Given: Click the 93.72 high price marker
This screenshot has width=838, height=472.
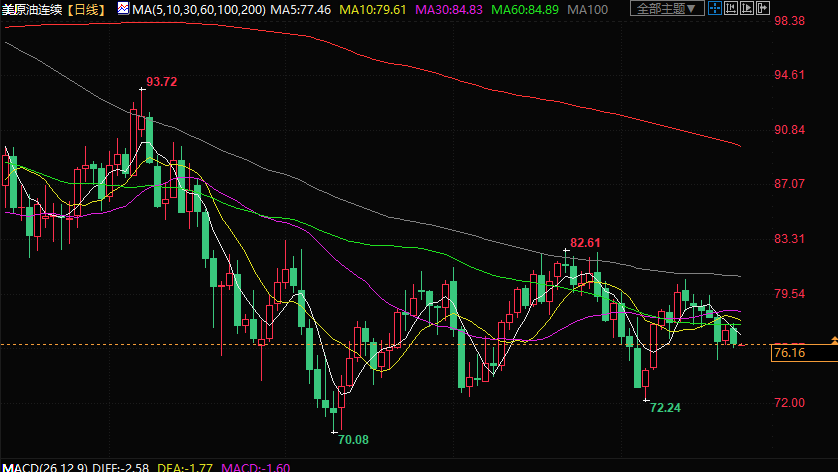Looking at the screenshot, I should [x=161, y=82].
